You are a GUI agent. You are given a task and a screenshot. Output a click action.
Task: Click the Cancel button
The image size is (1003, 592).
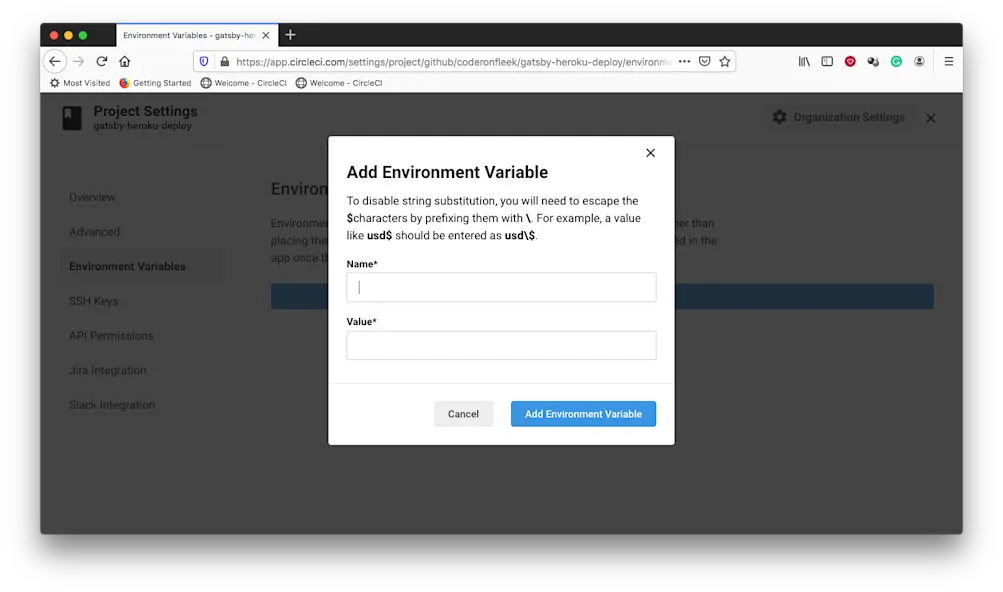[x=464, y=414]
